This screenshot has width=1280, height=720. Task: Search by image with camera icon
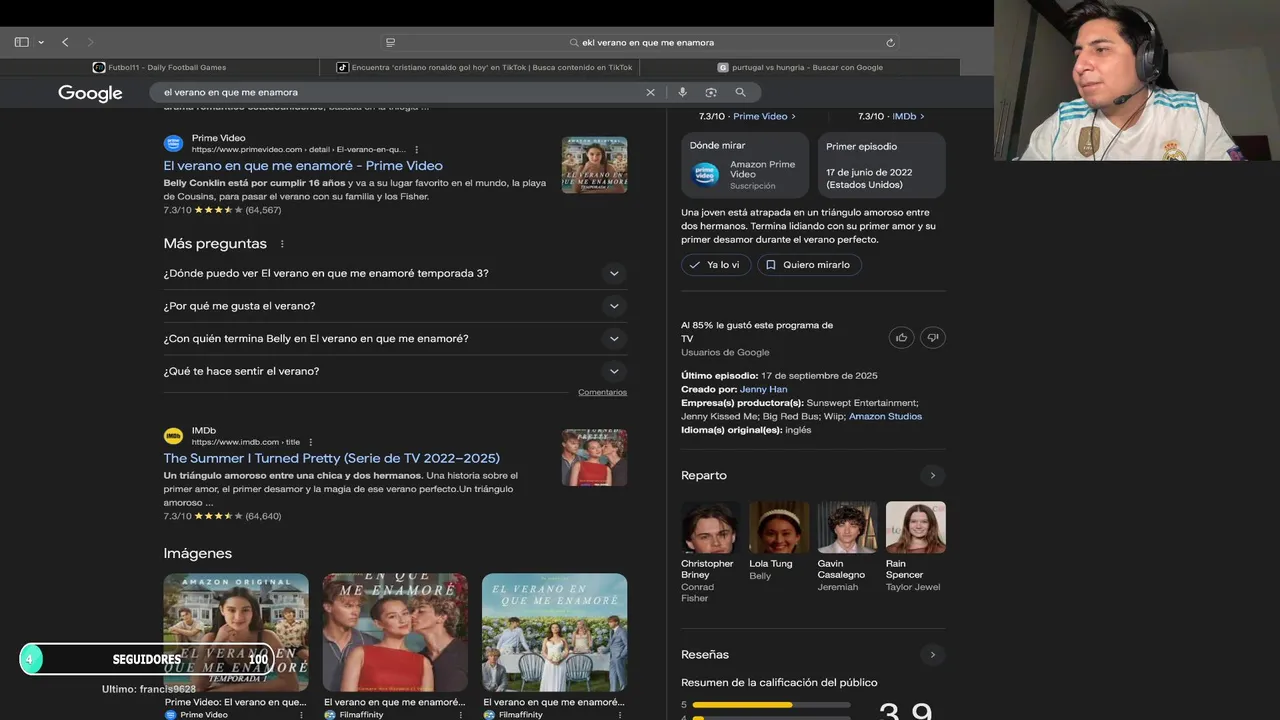click(x=711, y=92)
